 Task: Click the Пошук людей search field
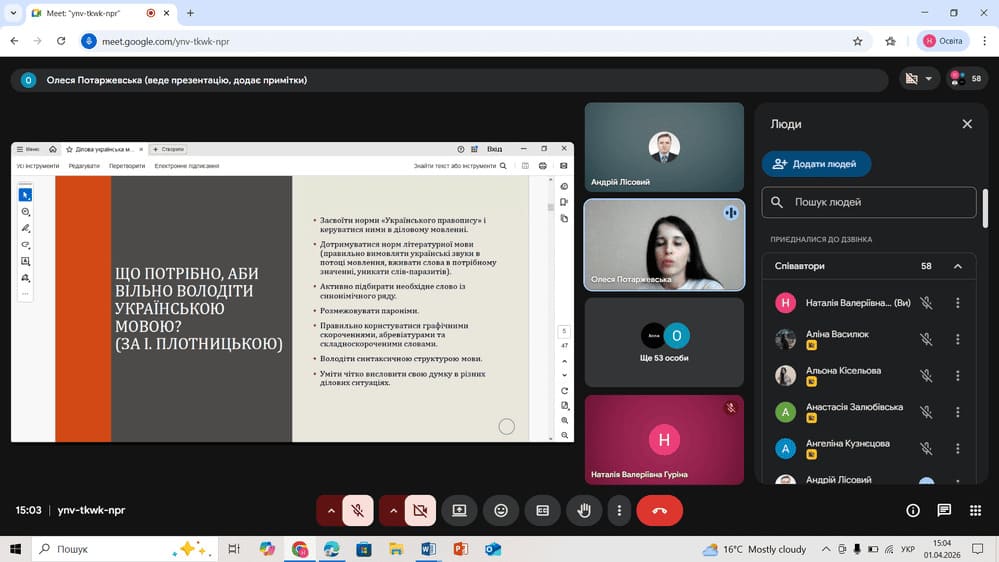[868, 202]
